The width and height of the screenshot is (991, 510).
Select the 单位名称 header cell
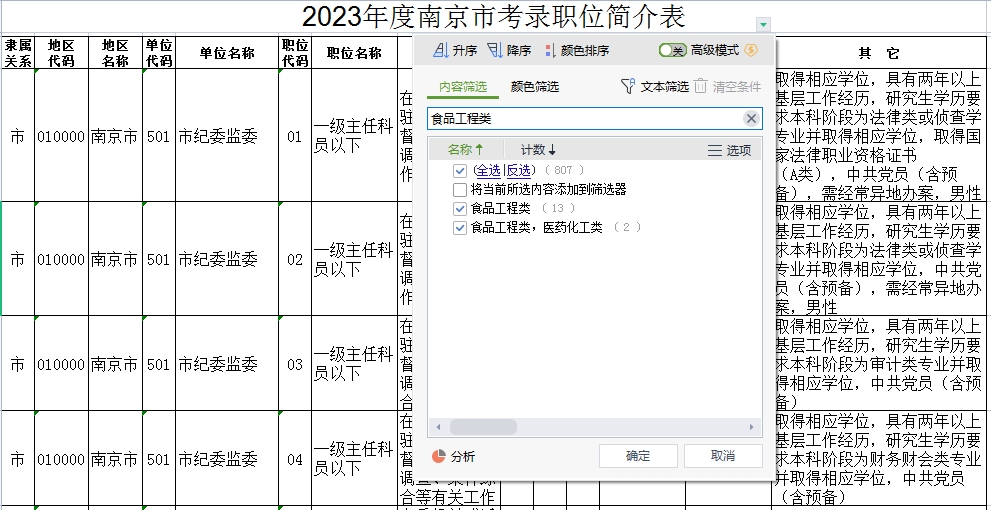click(x=227, y=52)
